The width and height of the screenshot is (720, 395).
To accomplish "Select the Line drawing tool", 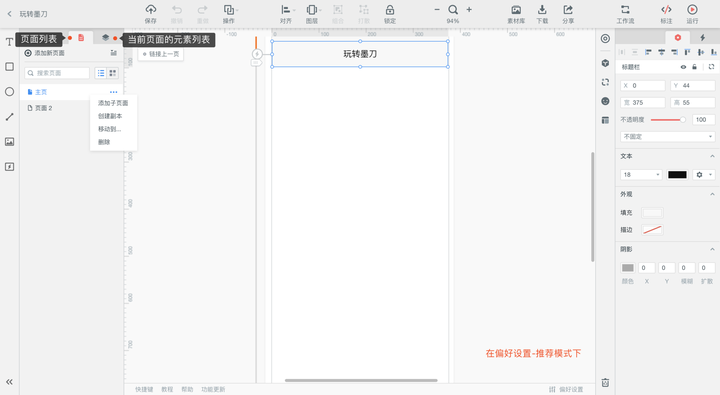I will coord(9,117).
